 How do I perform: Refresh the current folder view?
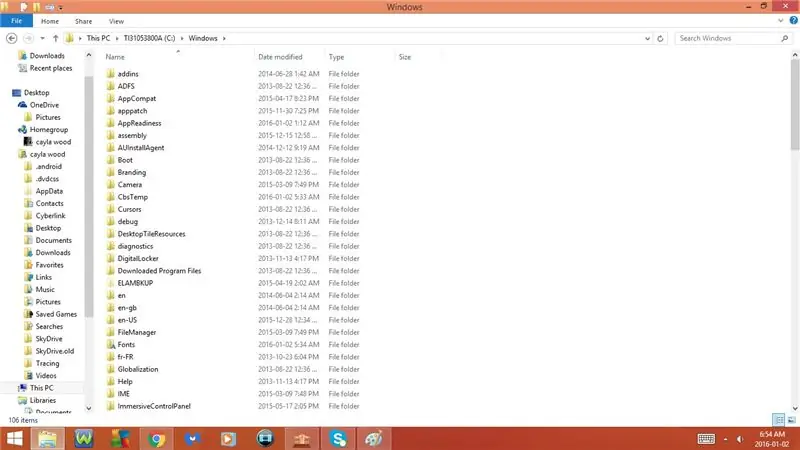tap(660, 38)
